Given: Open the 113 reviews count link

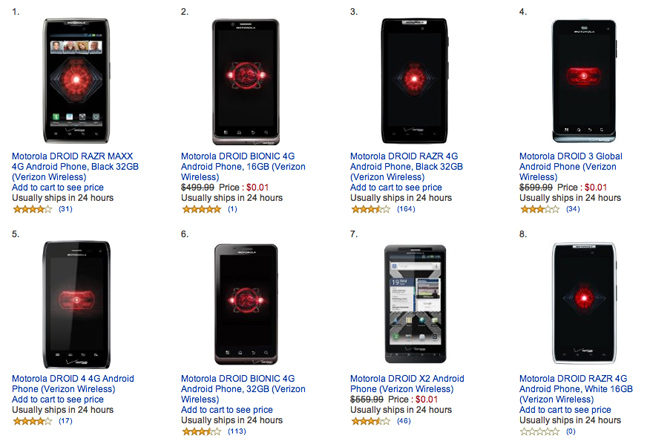Looking at the screenshot, I should 237,432.
